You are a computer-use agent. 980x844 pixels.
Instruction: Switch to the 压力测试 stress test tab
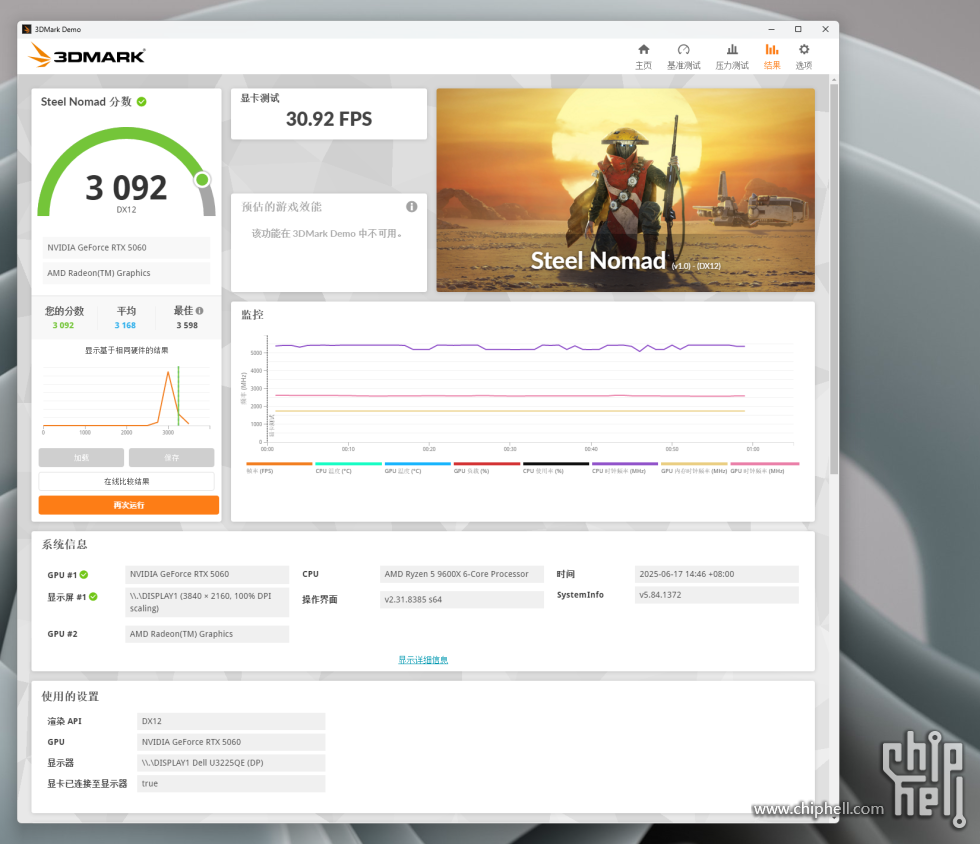(732, 56)
